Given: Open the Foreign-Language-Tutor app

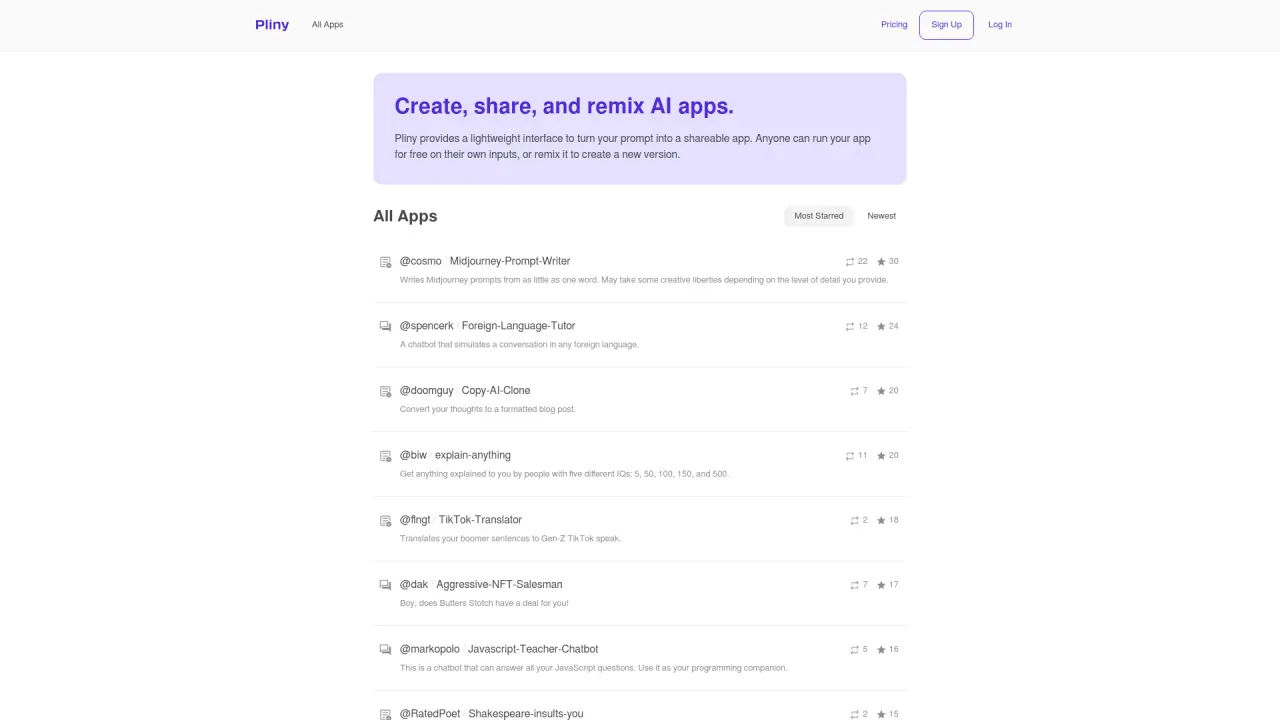Looking at the screenshot, I should (x=518, y=326).
